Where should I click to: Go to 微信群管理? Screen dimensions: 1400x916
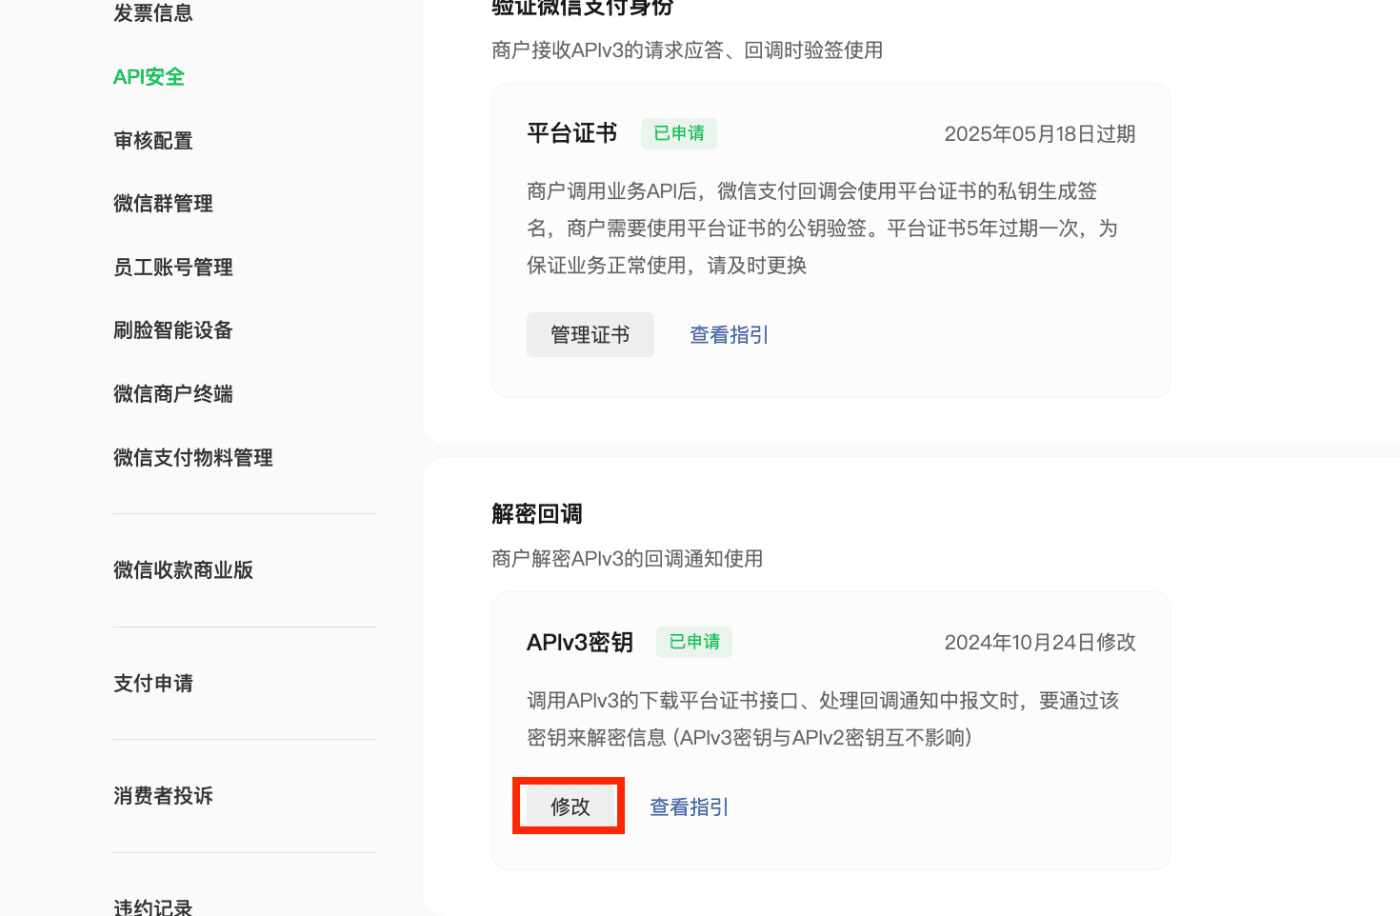pyautogui.click(x=163, y=204)
